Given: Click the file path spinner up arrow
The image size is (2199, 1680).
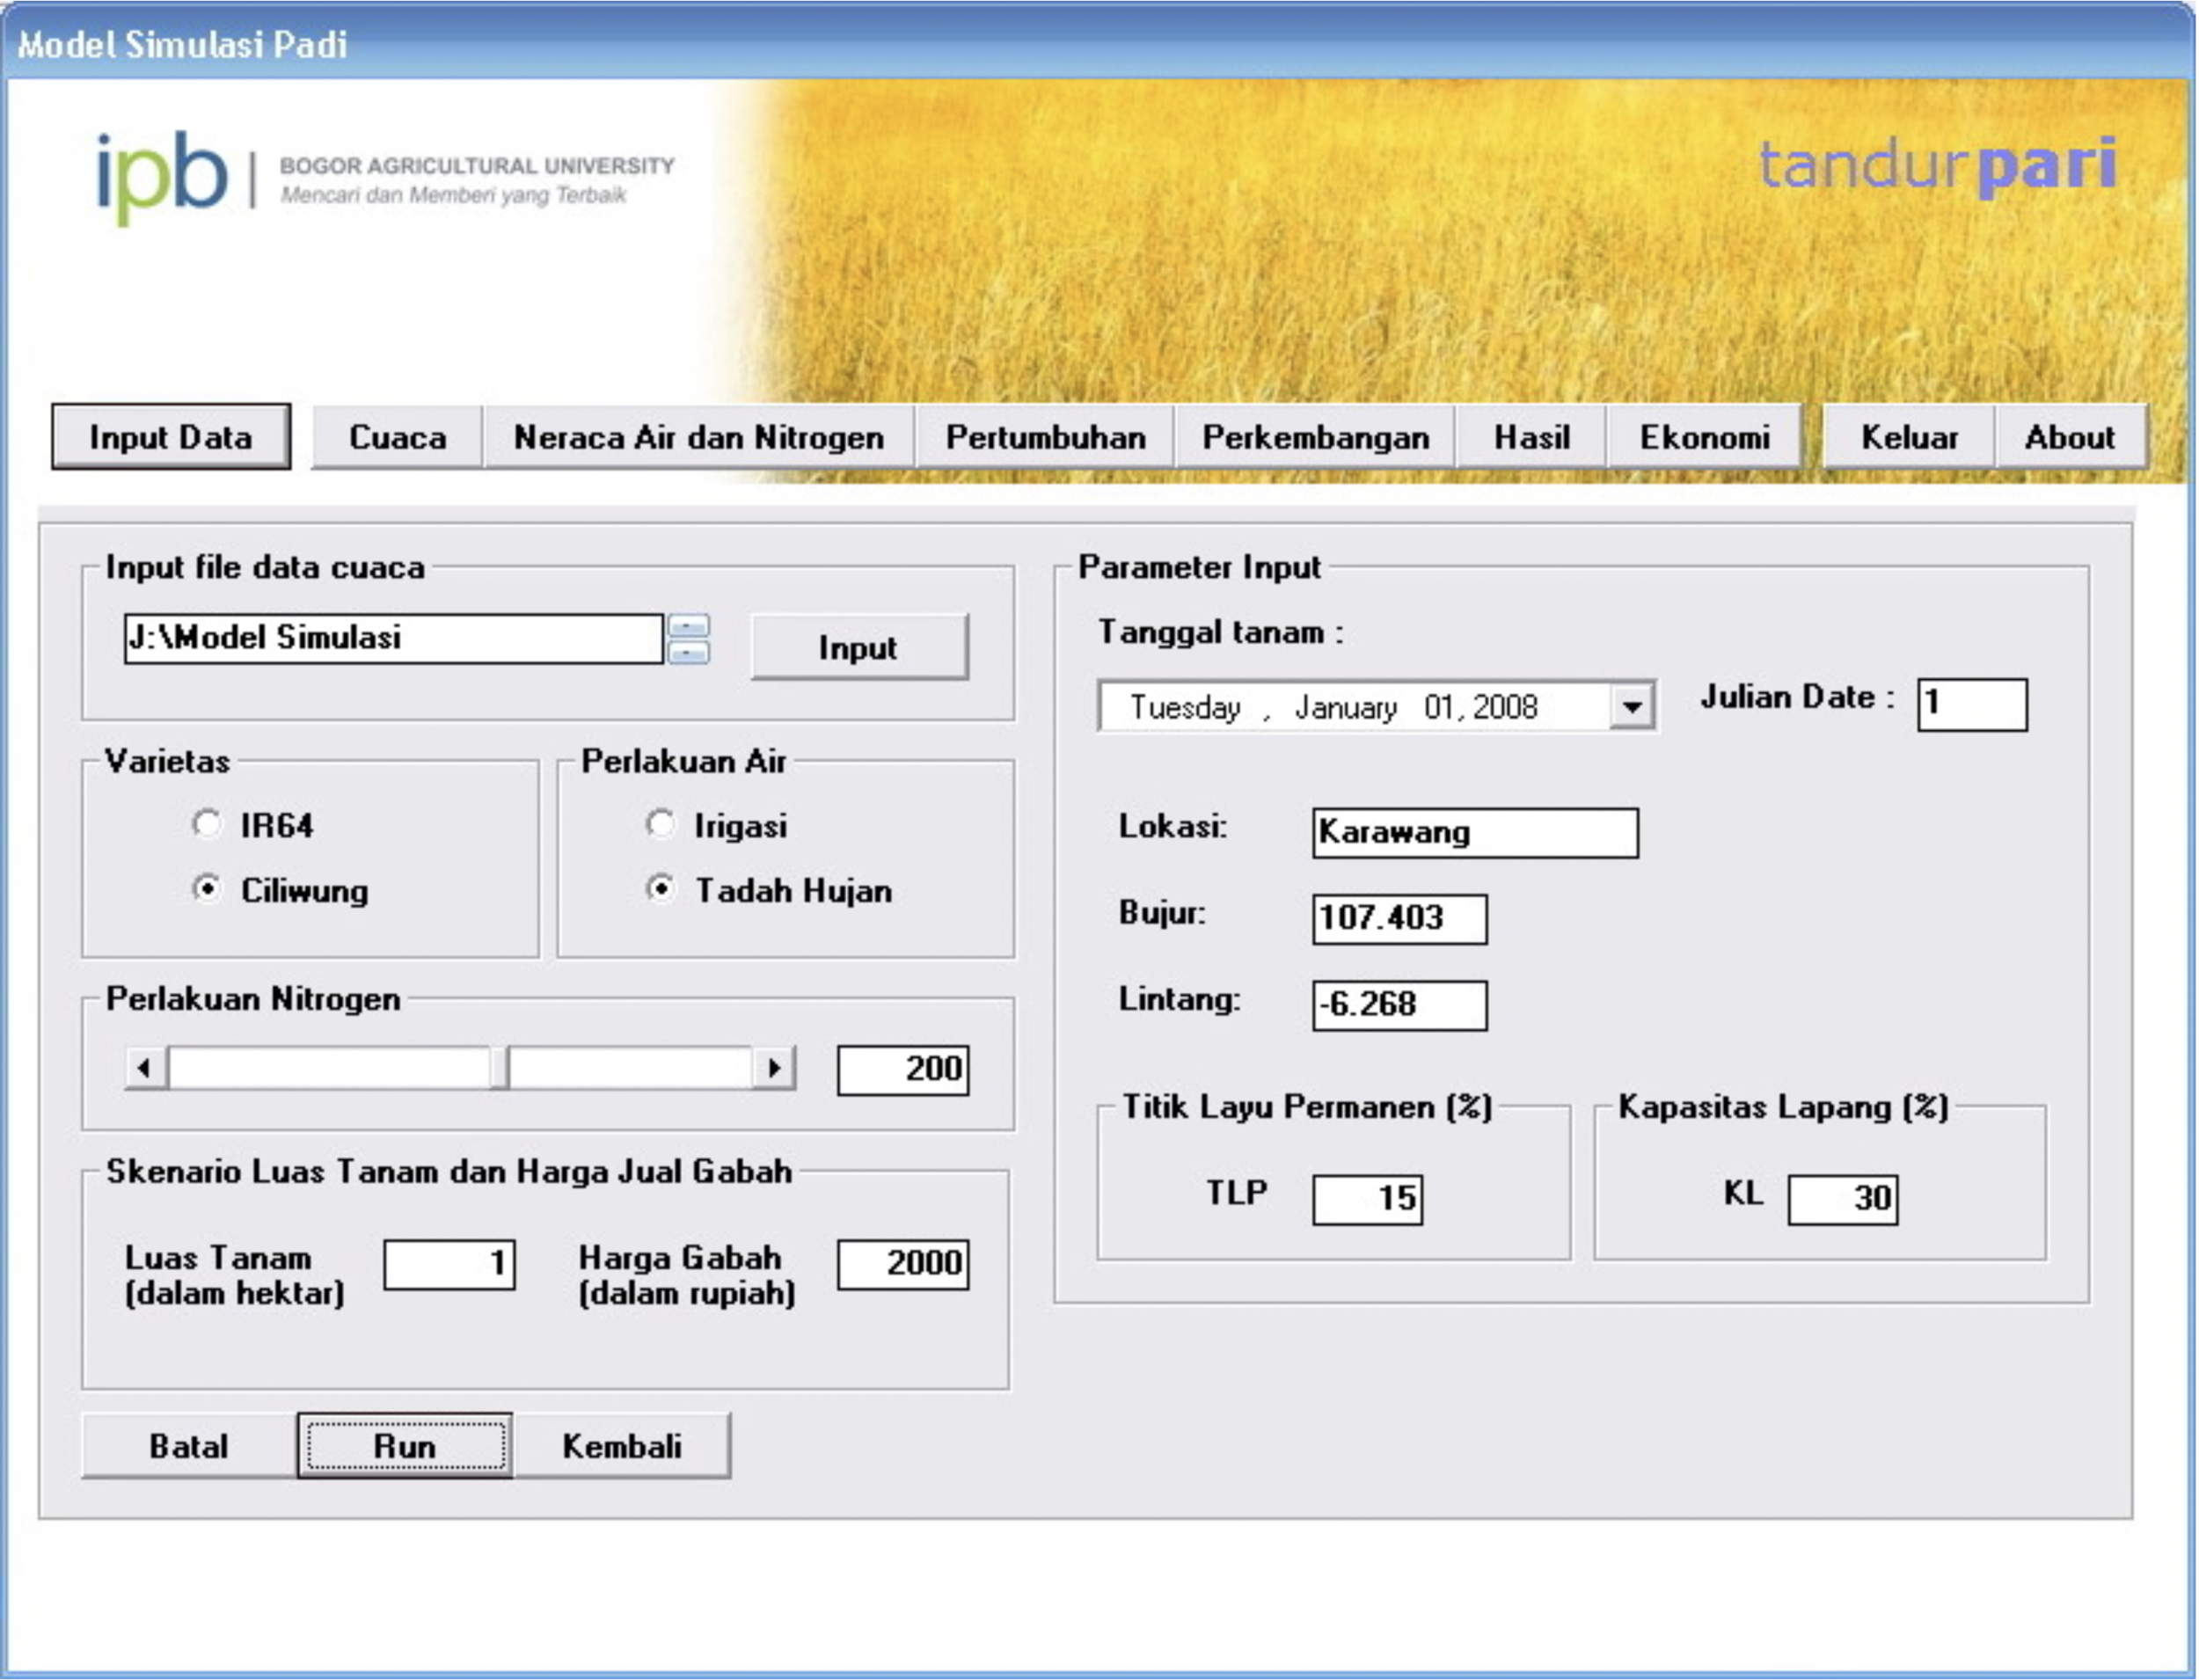Looking at the screenshot, I should click(x=688, y=626).
